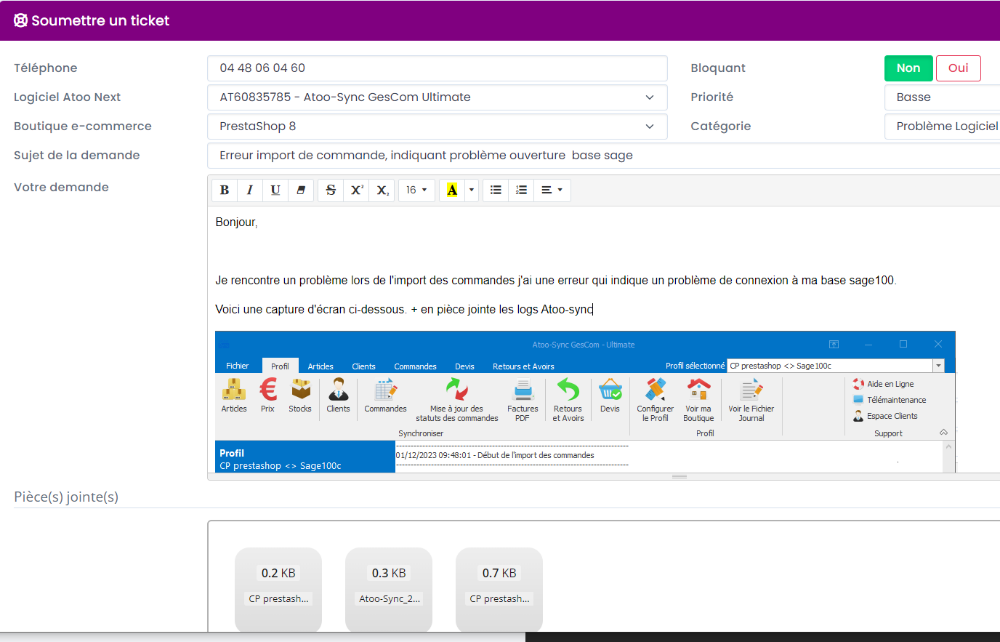Open the Fichier tab in Atoo-Sync screenshot
Screen dimensions: 1000x642
pyautogui.click(x=237, y=366)
